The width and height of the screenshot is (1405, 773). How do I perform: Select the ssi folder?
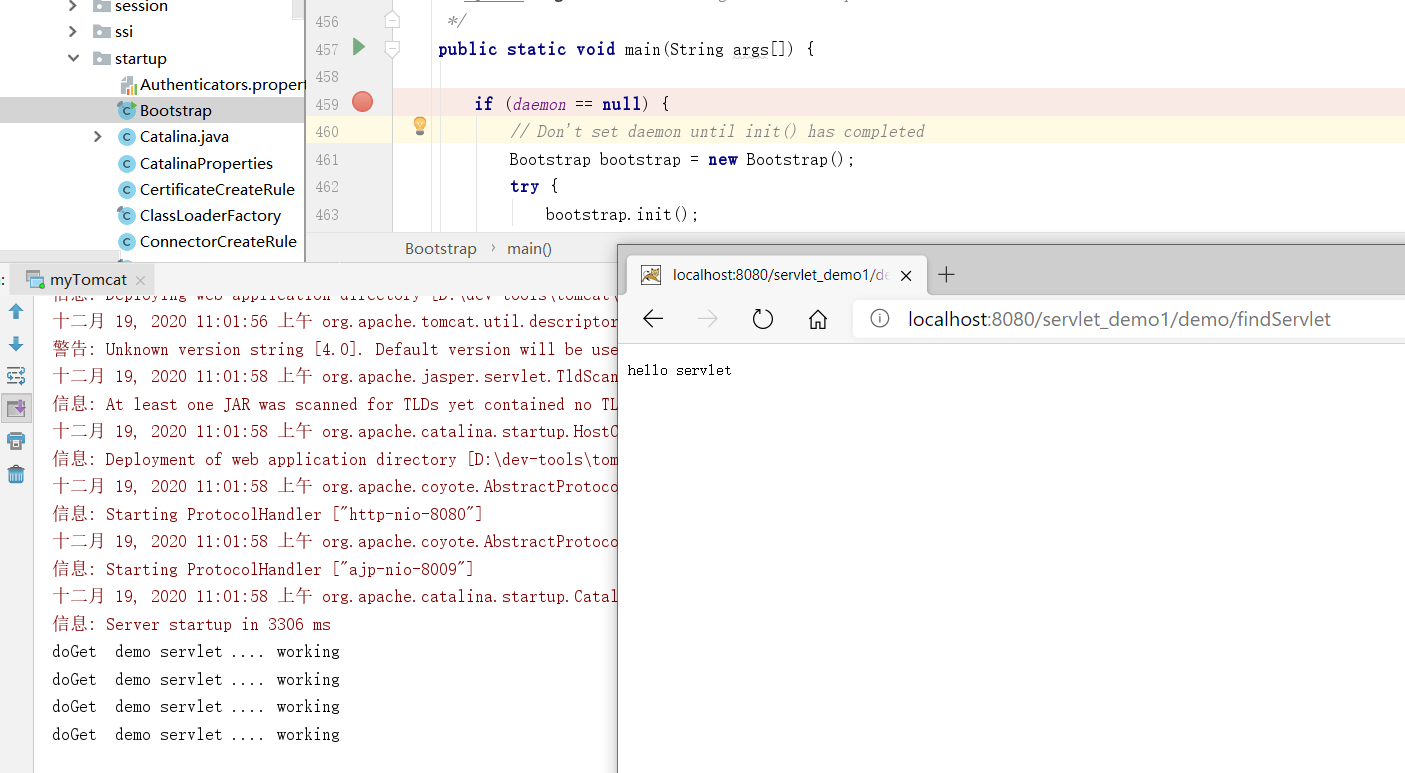124,32
